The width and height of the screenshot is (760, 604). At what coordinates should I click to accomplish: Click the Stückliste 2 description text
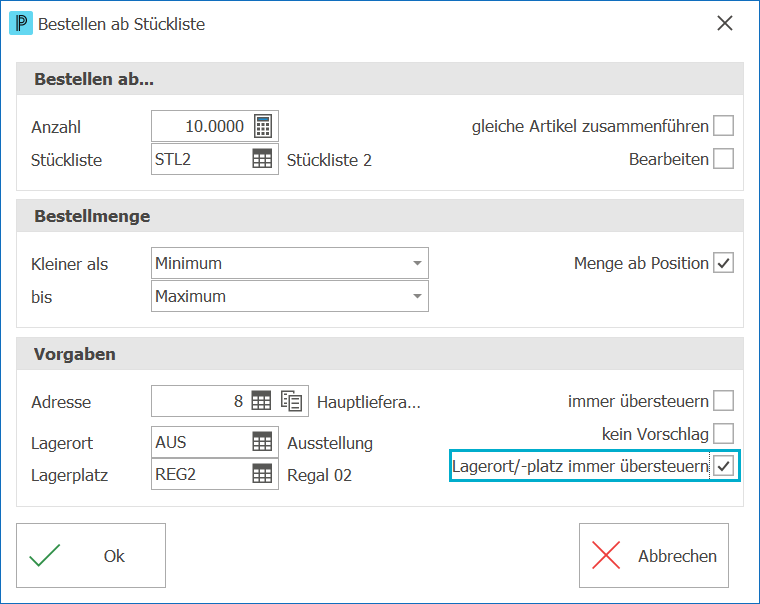329,160
